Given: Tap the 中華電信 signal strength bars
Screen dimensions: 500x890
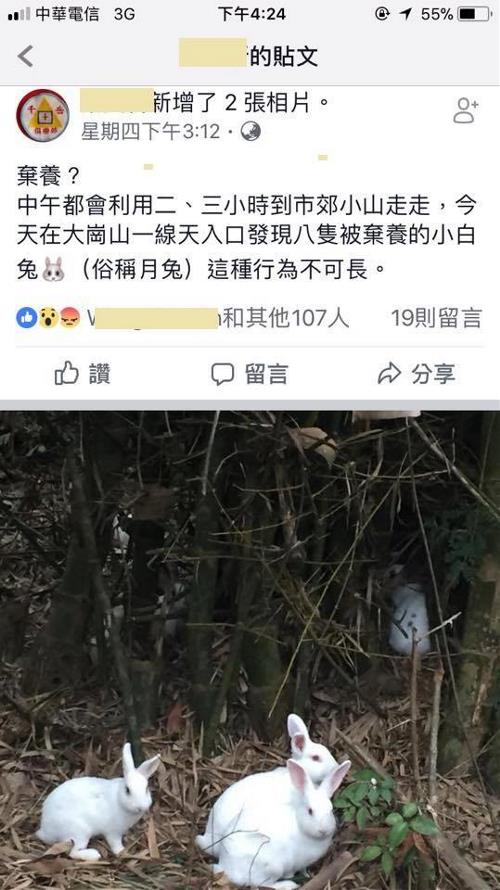Looking at the screenshot, I should click(19, 14).
